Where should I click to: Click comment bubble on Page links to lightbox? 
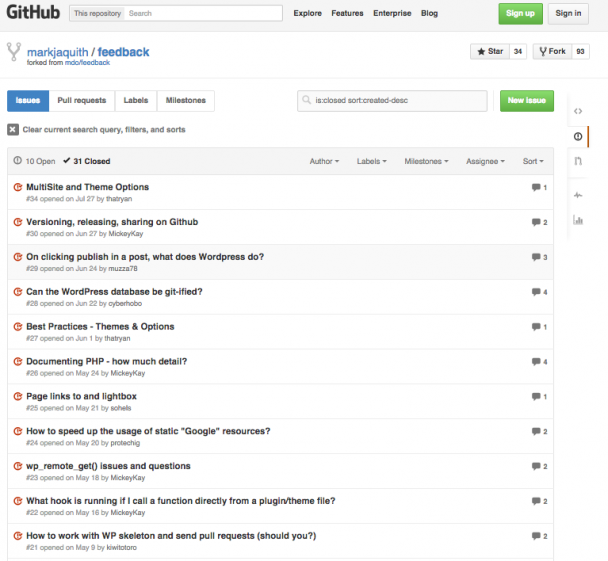tap(536, 397)
